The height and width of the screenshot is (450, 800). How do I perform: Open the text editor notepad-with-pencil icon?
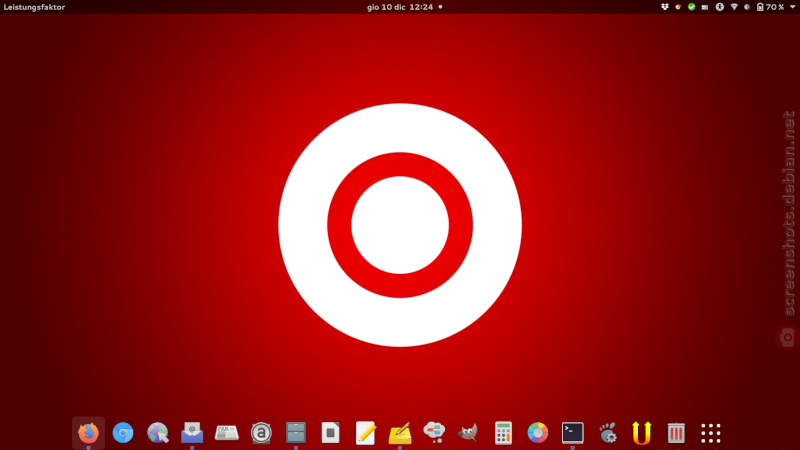(x=365, y=433)
